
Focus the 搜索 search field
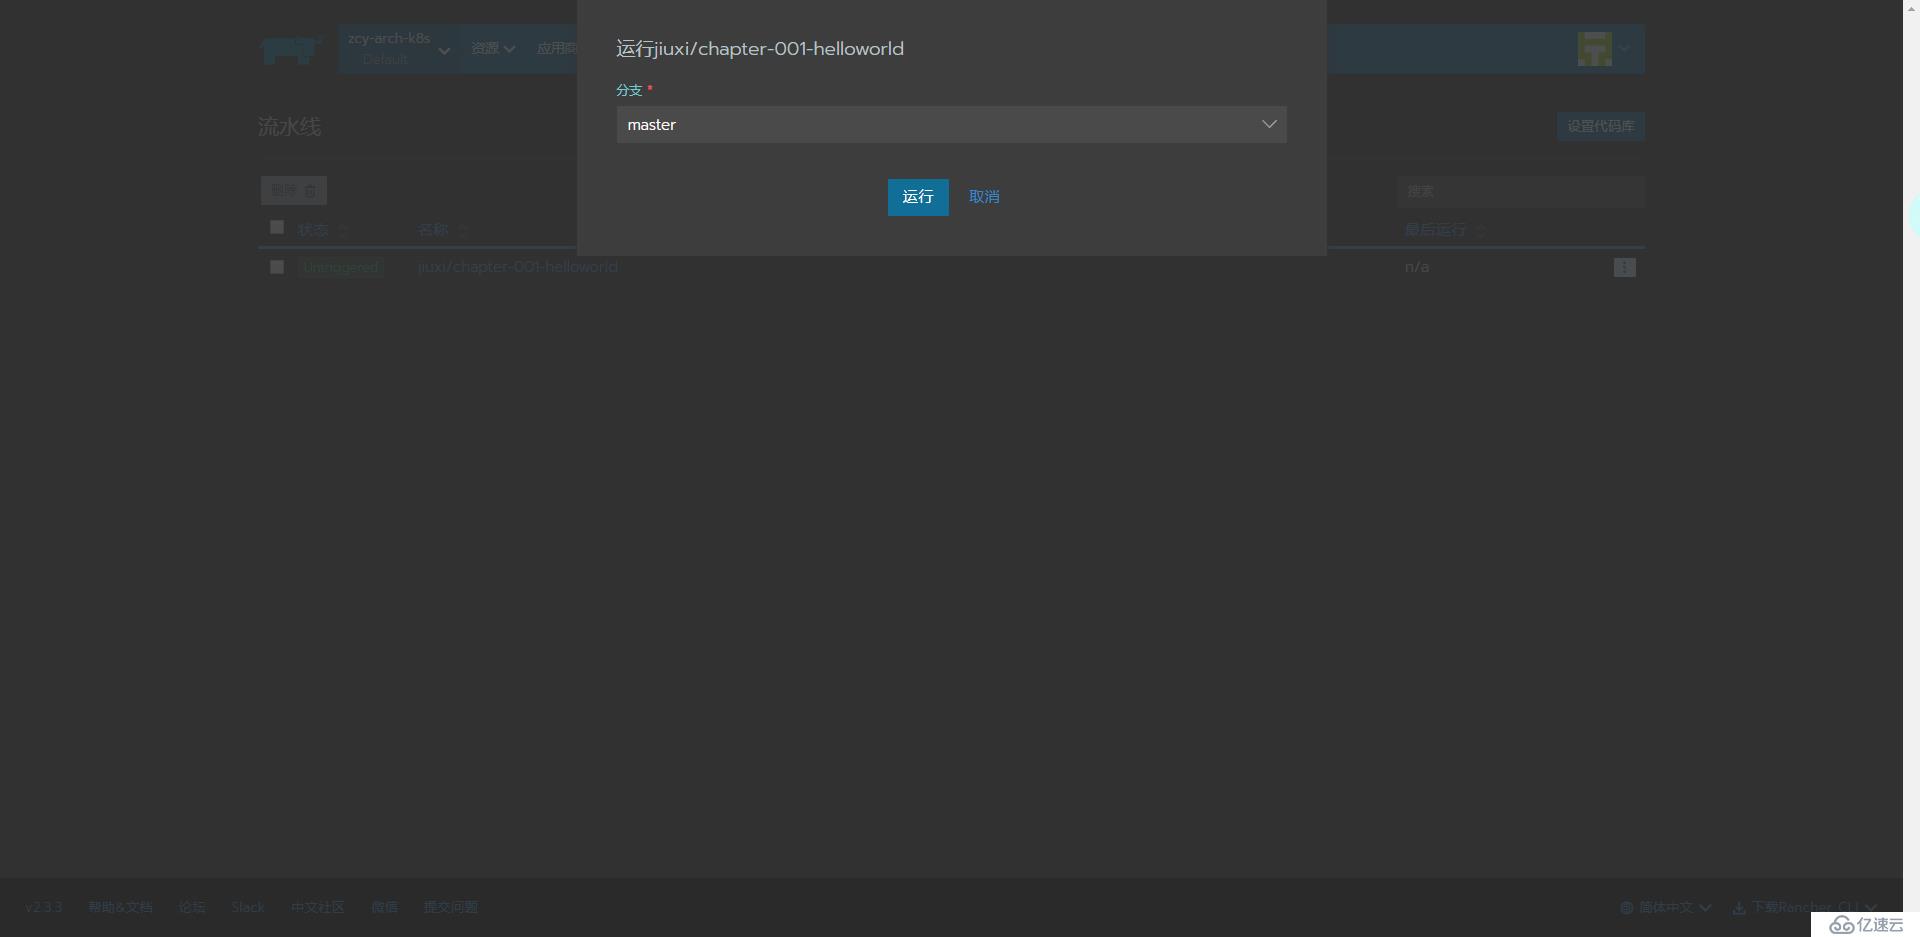(x=1520, y=191)
